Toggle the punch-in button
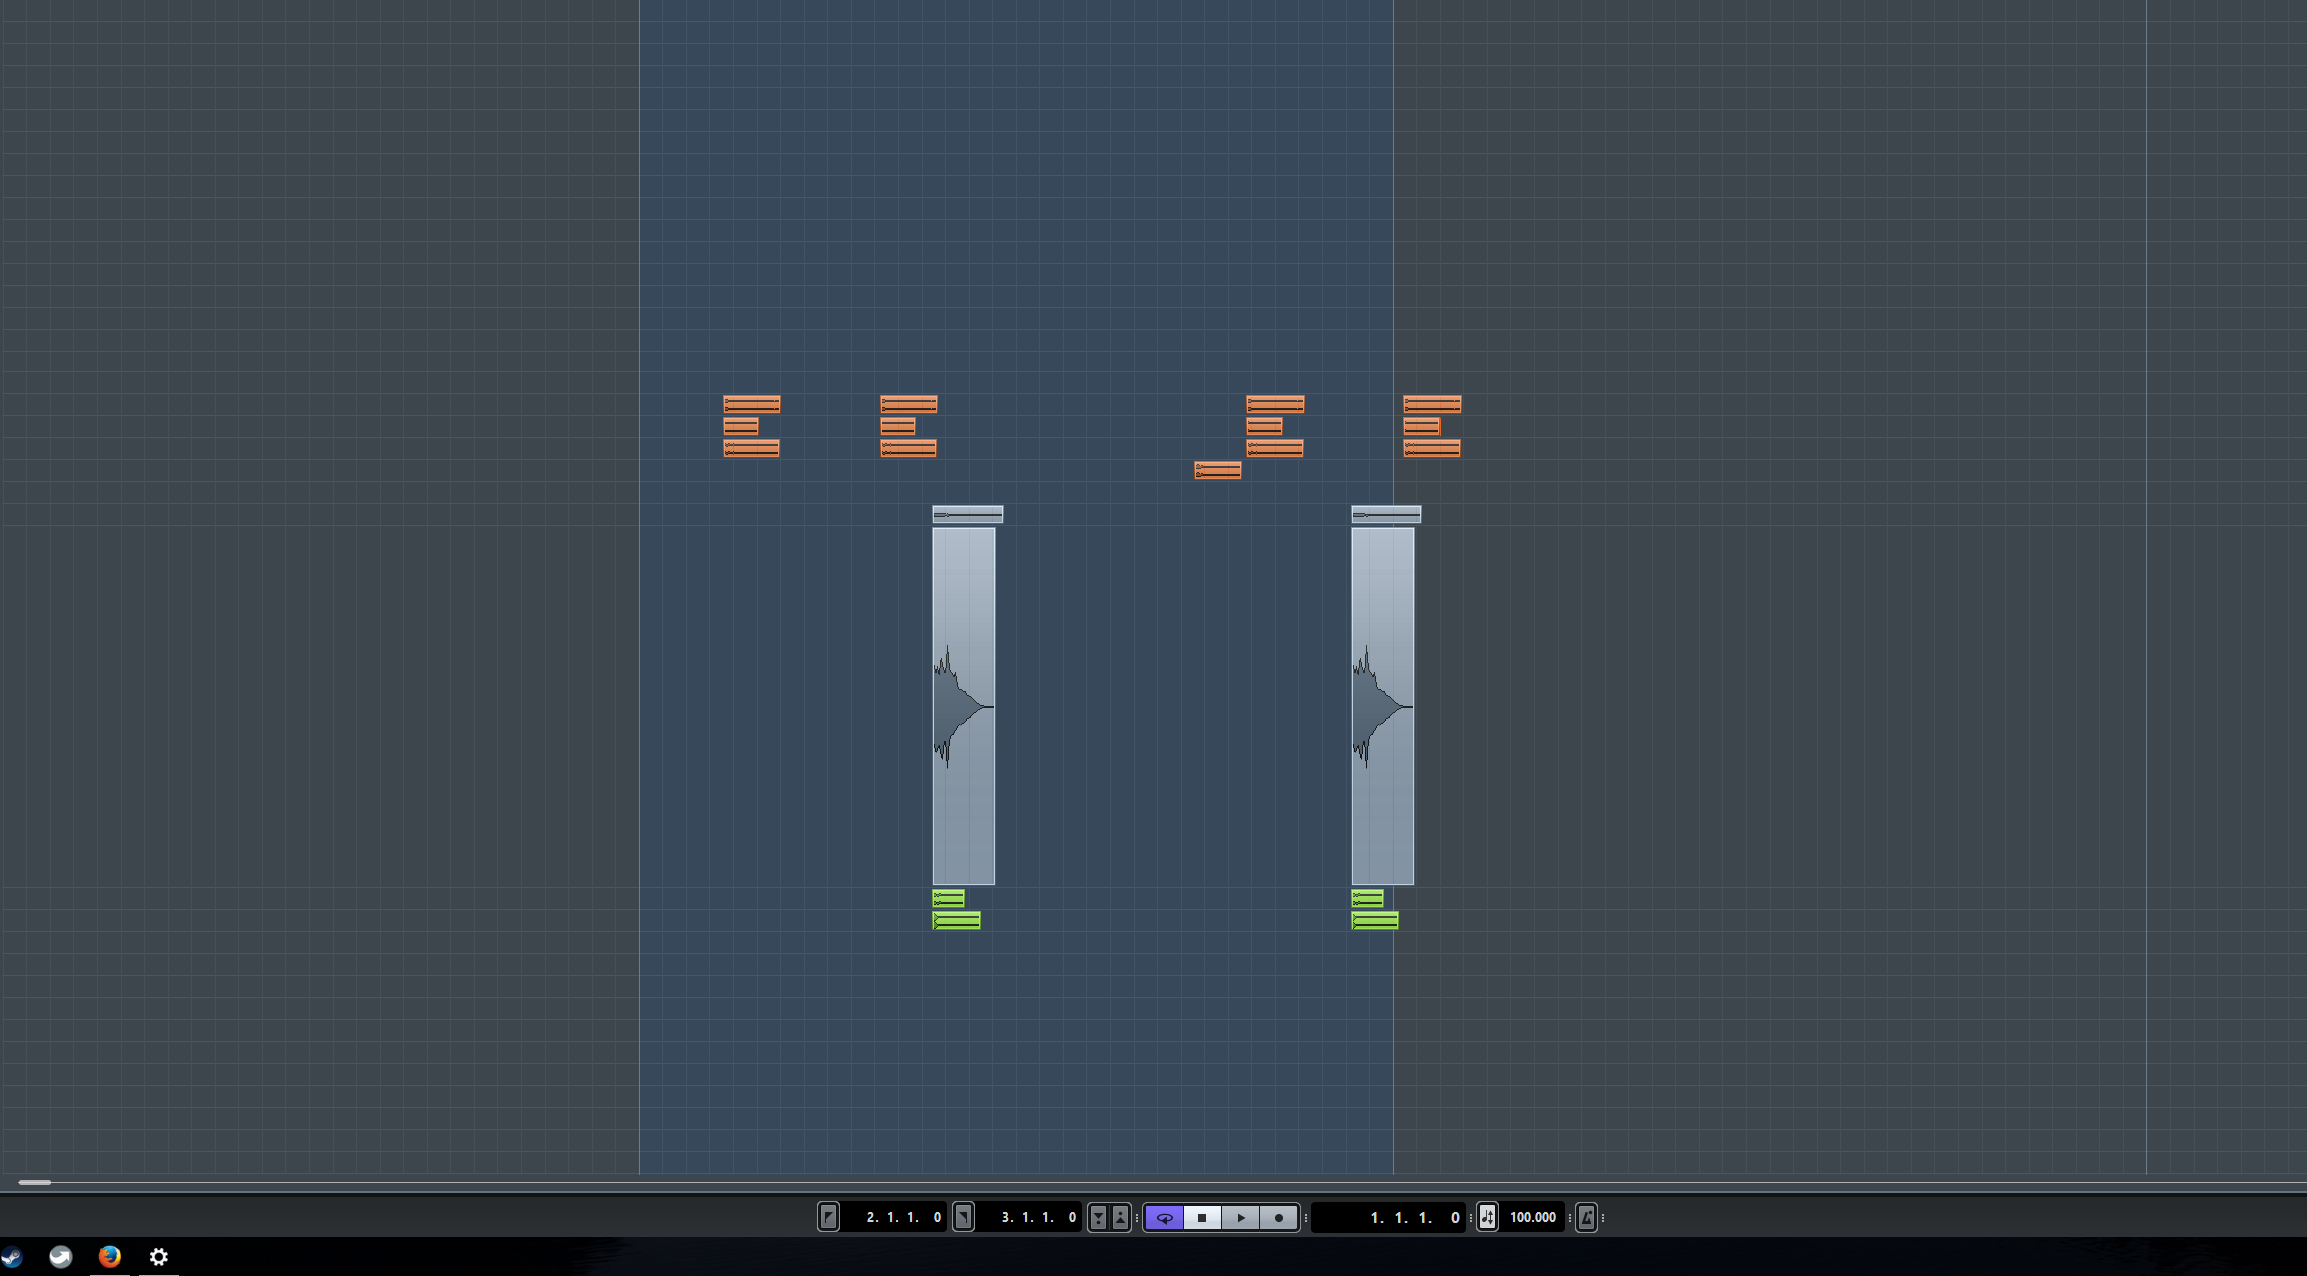 click(x=1098, y=1217)
